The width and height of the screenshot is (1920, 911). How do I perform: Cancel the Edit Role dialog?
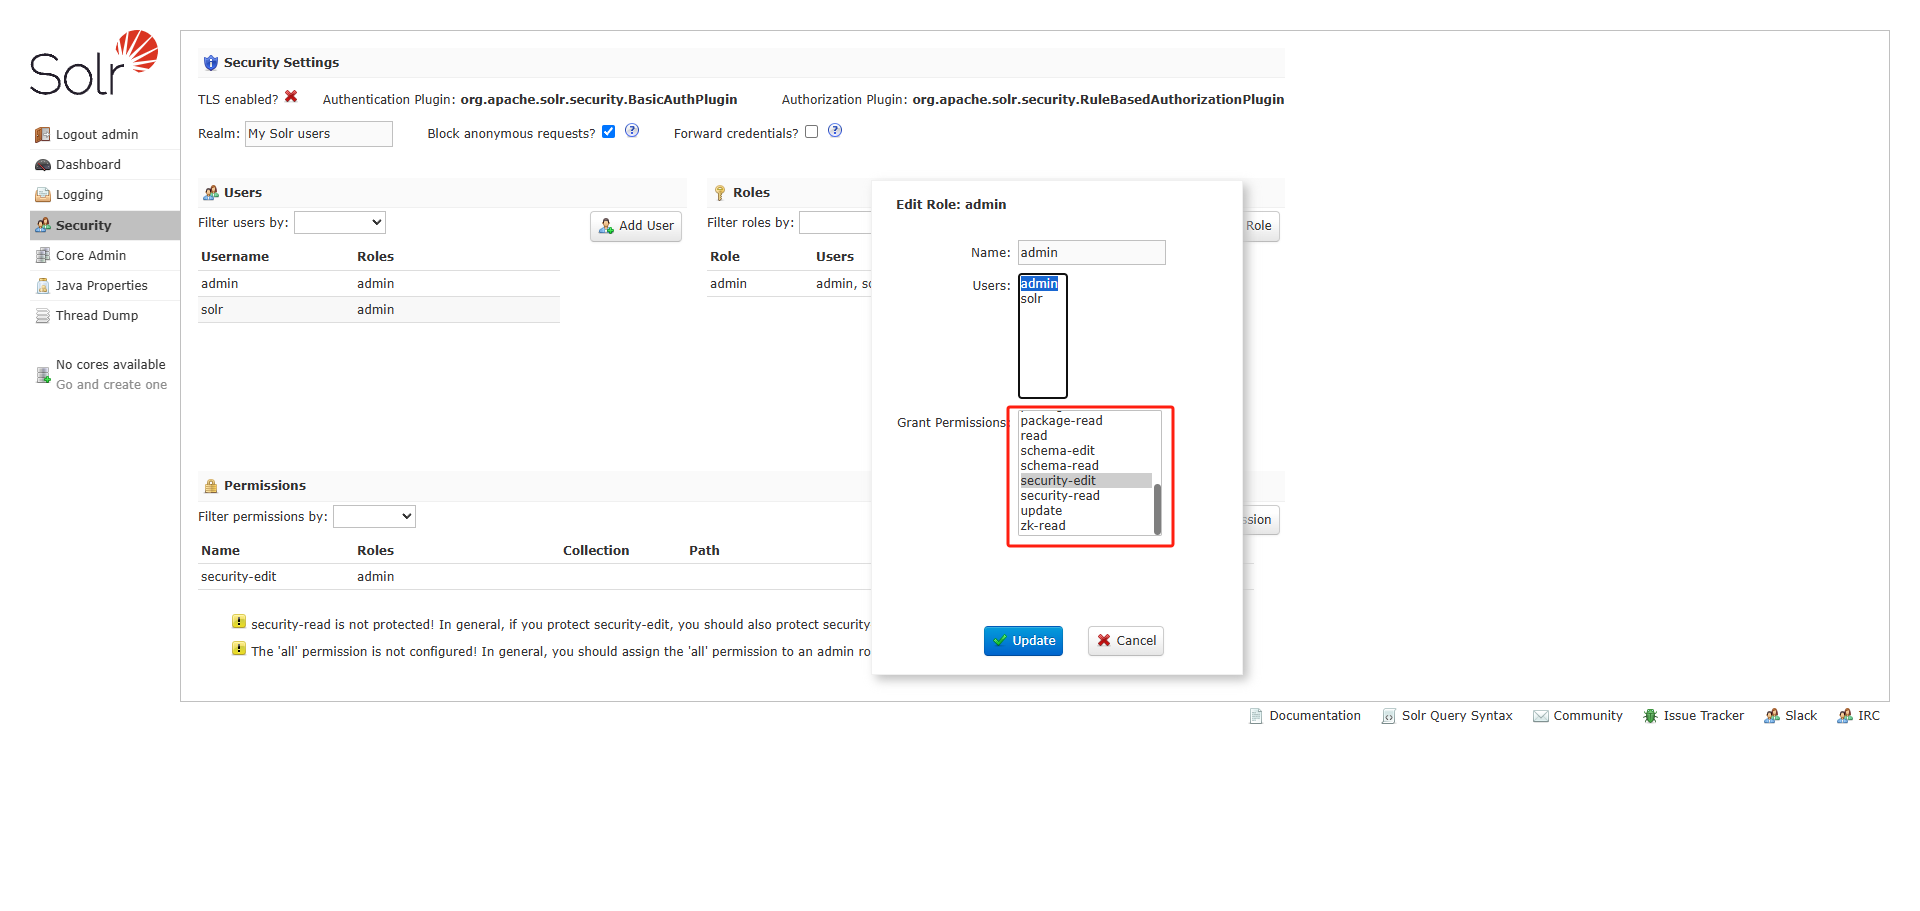click(1126, 641)
